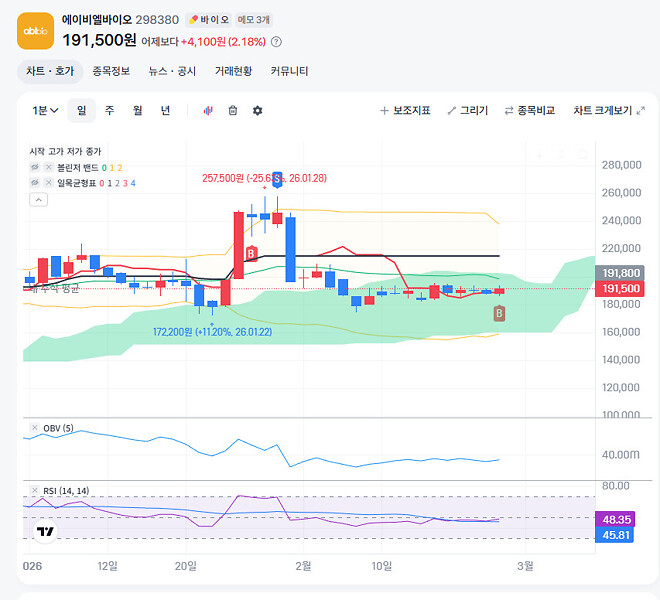Click the red 191,500 current price tag
This screenshot has width=660, height=600.
pos(620,288)
